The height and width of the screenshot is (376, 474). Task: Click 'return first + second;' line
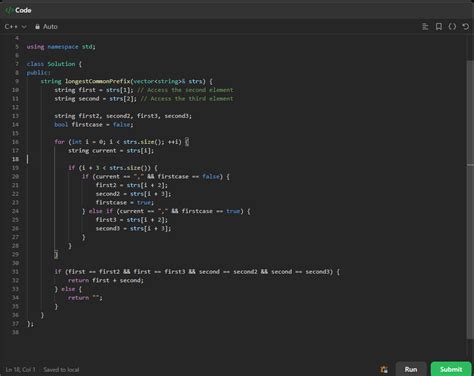click(106, 281)
